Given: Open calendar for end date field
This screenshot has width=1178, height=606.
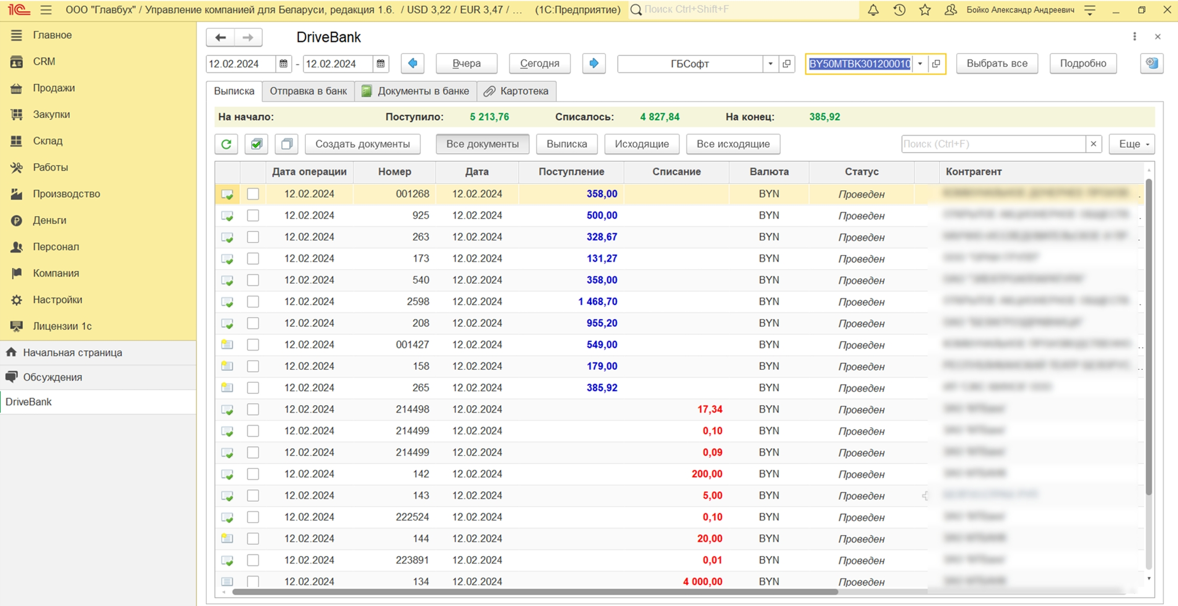Looking at the screenshot, I should click(381, 64).
